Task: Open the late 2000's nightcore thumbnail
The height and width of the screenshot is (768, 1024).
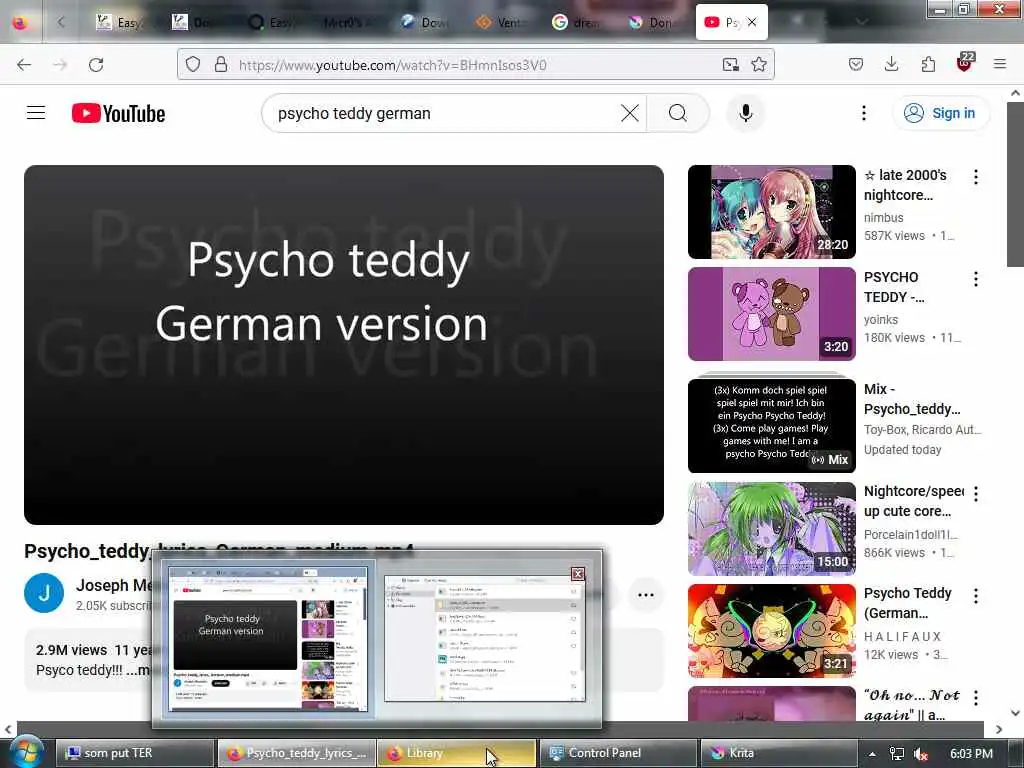Action: pos(771,212)
